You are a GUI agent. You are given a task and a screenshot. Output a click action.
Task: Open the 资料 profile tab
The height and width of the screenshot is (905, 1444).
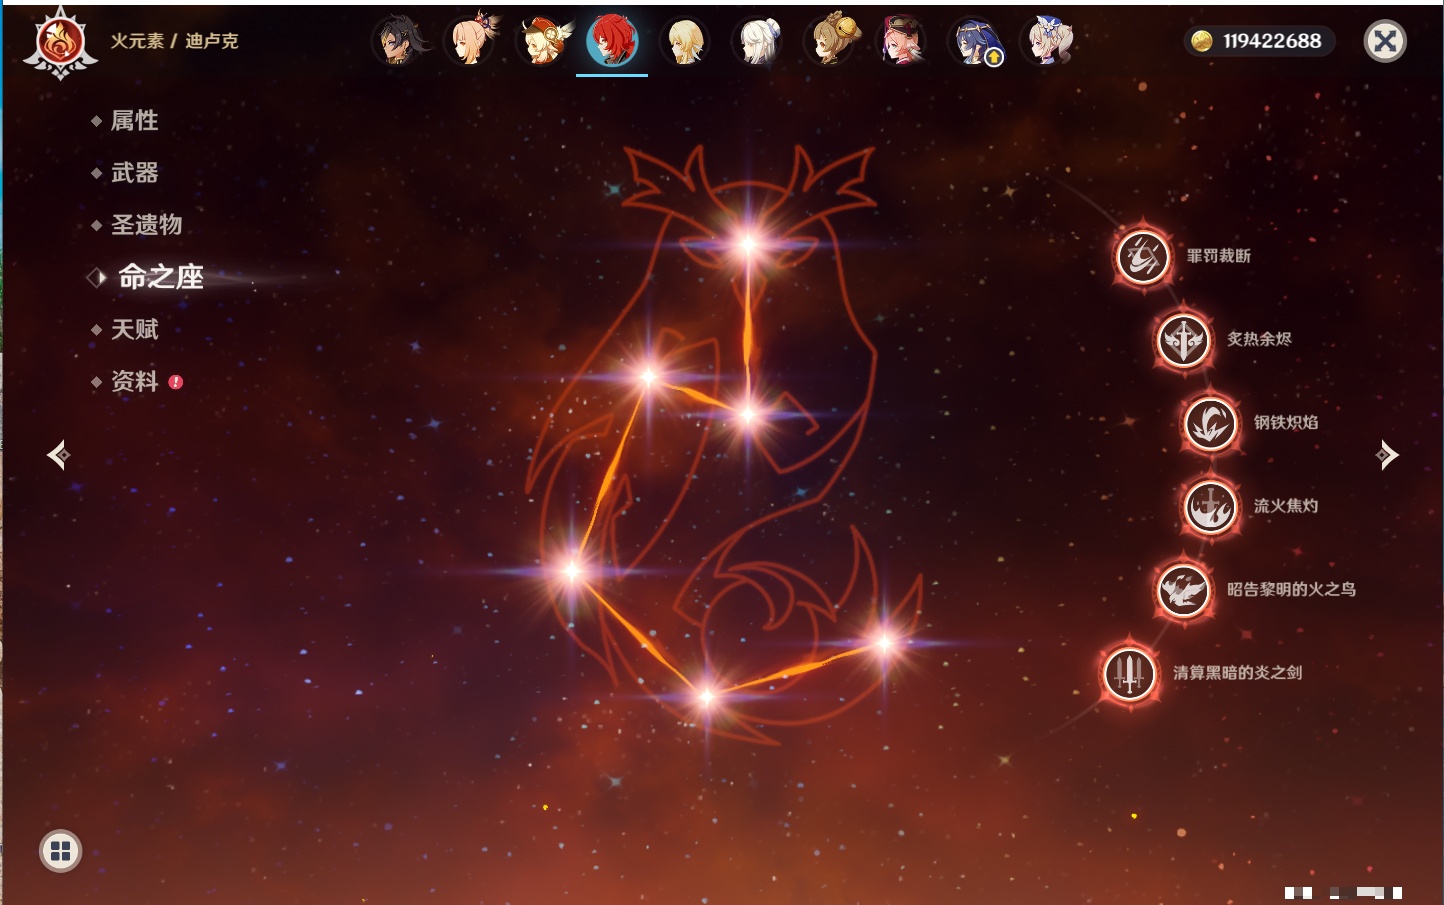pyautogui.click(x=134, y=381)
